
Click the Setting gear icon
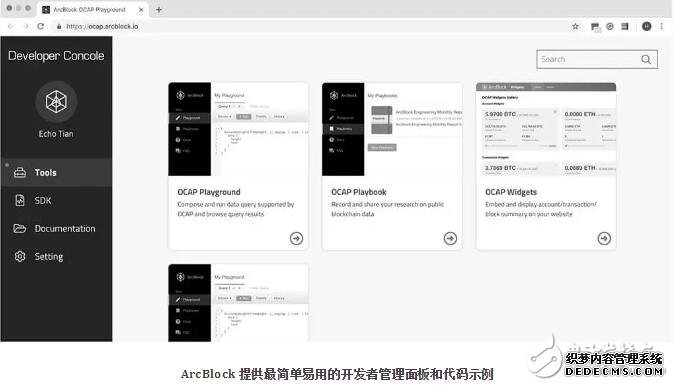coord(20,256)
